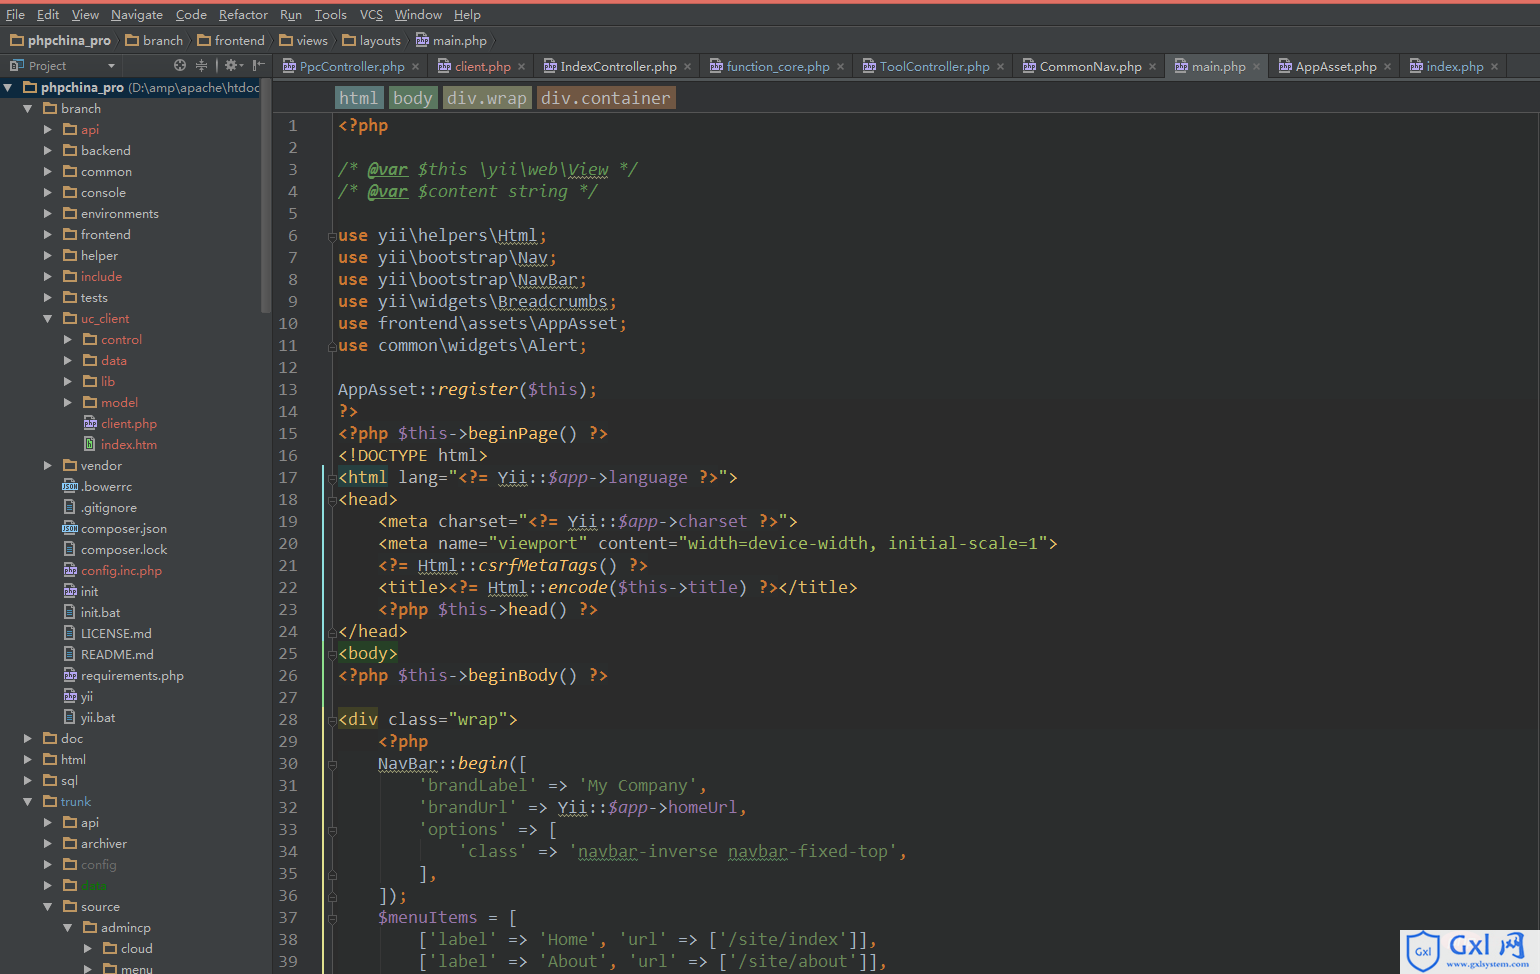Open the Tools menu
The height and width of the screenshot is (974, 1540).
click(x=330, y=14)
